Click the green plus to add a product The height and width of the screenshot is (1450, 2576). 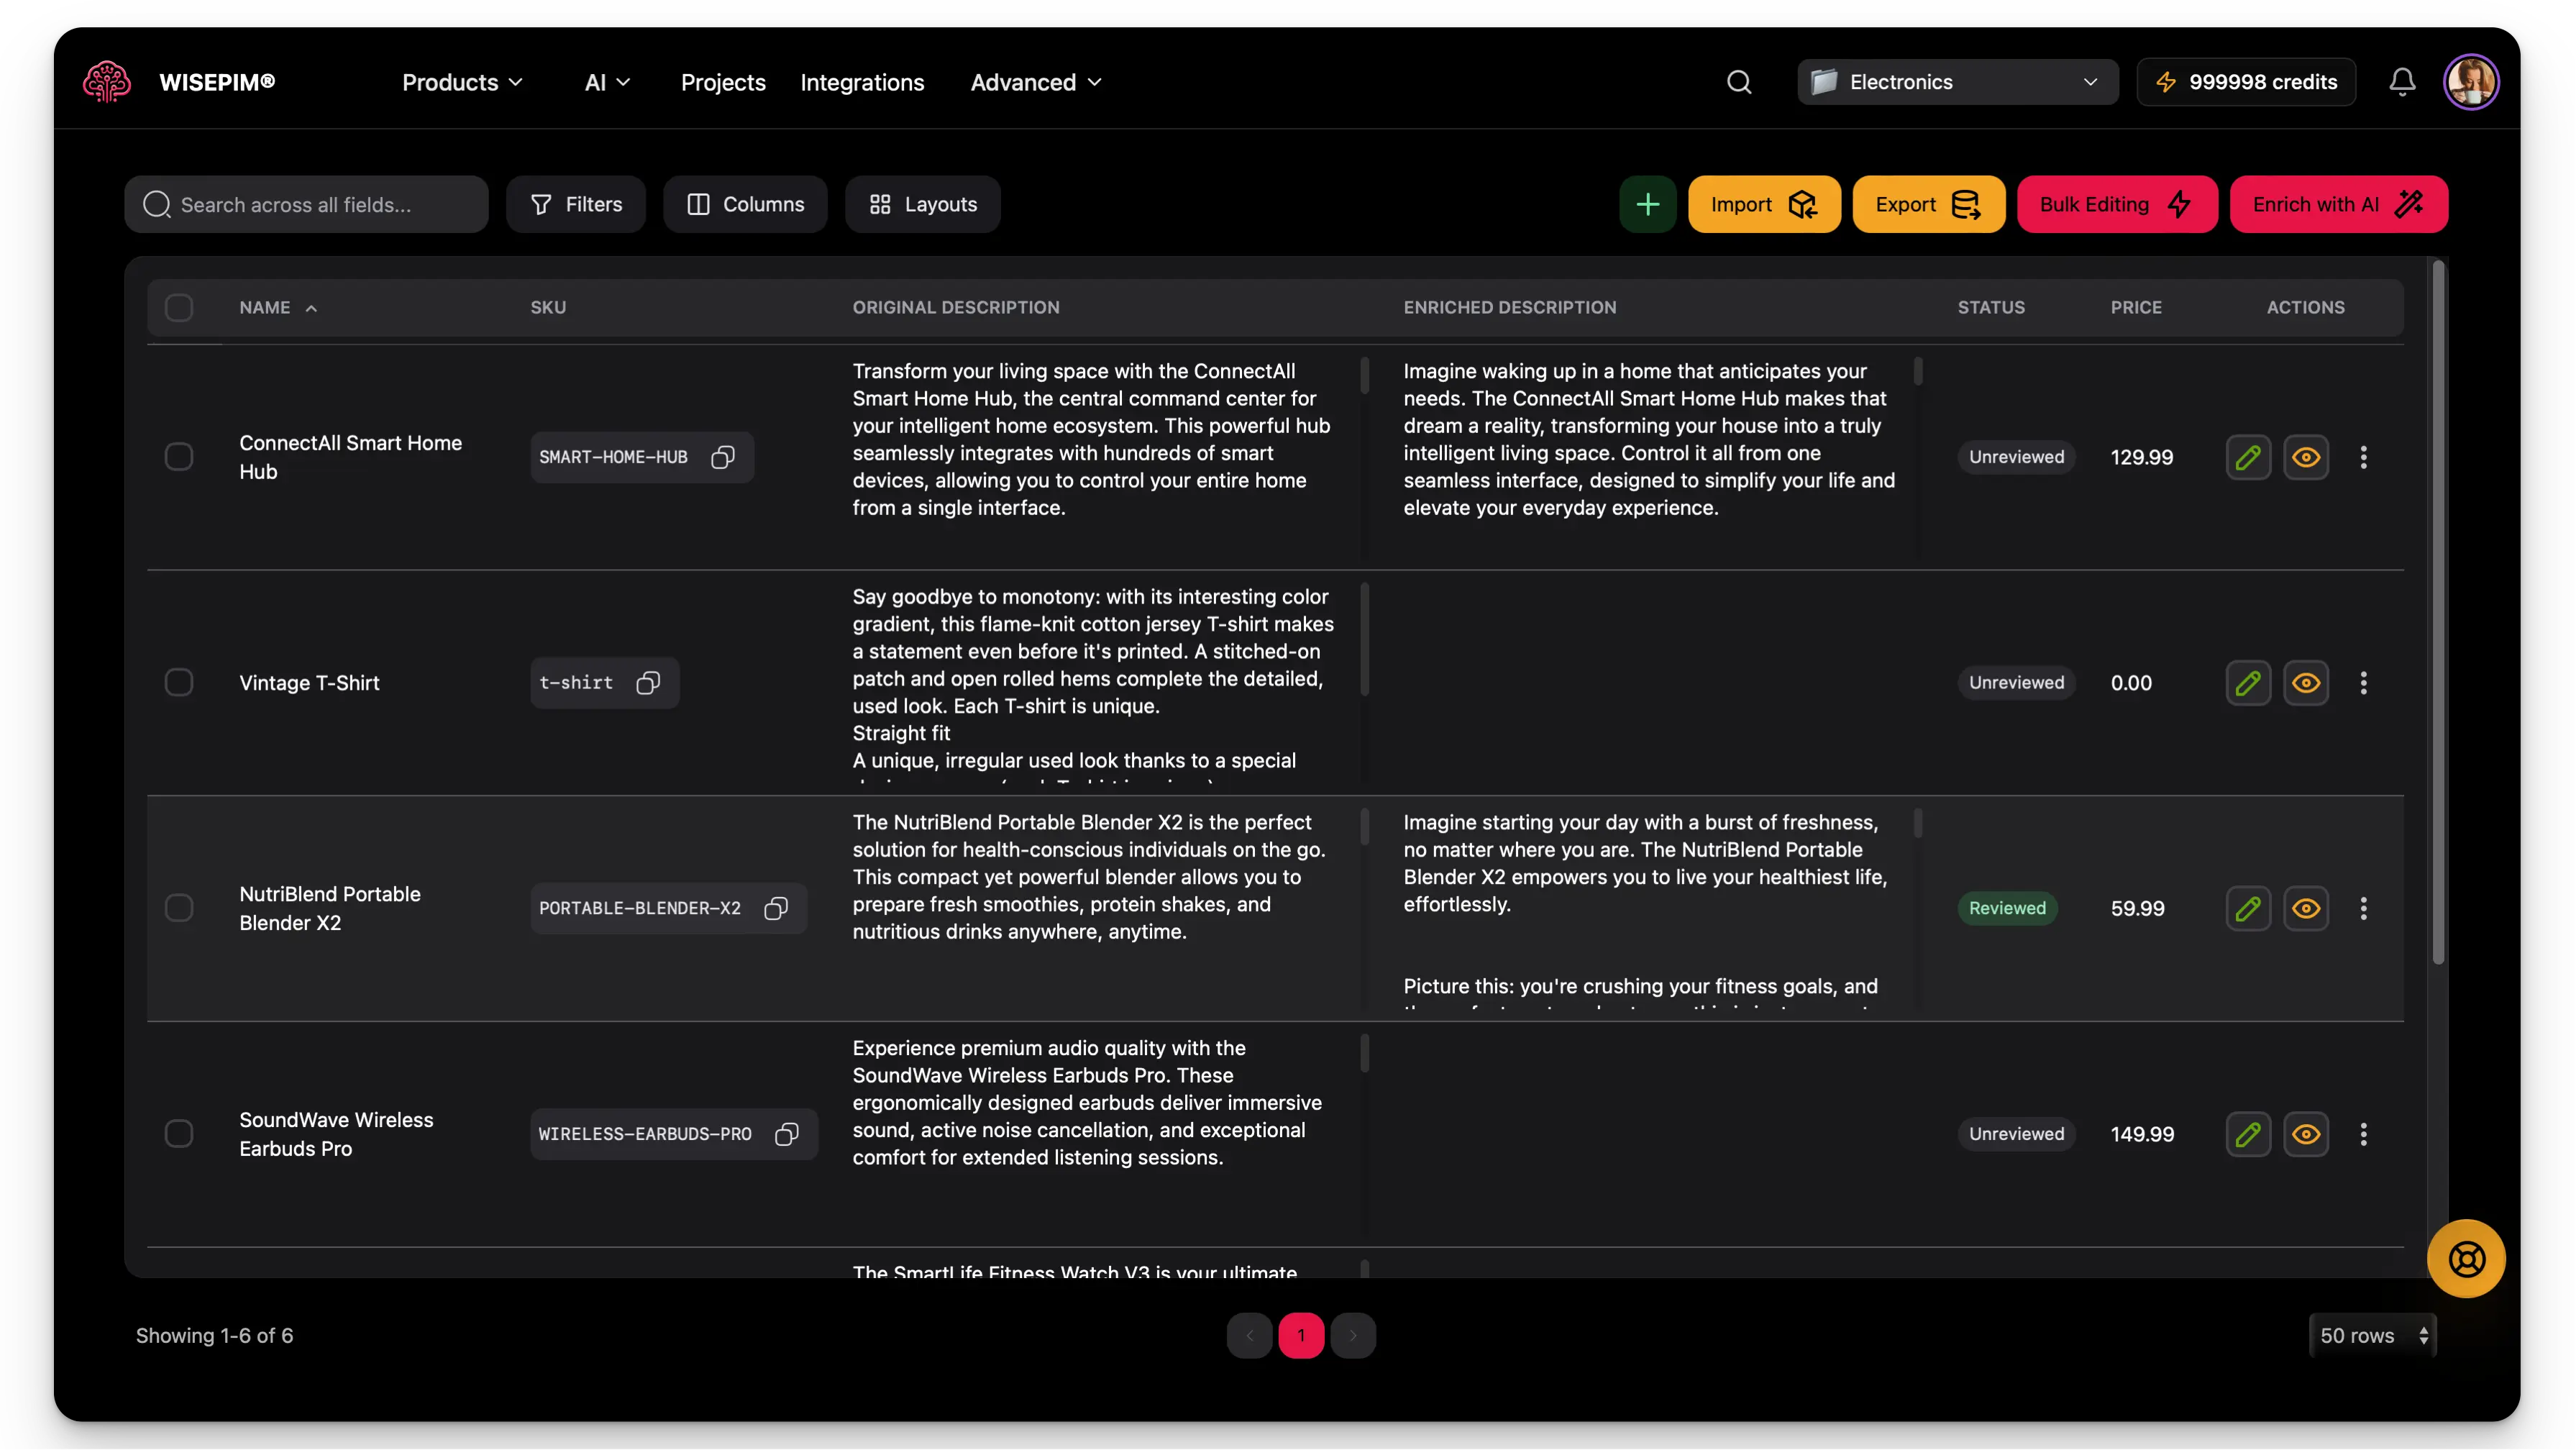tap(1648, 204)
